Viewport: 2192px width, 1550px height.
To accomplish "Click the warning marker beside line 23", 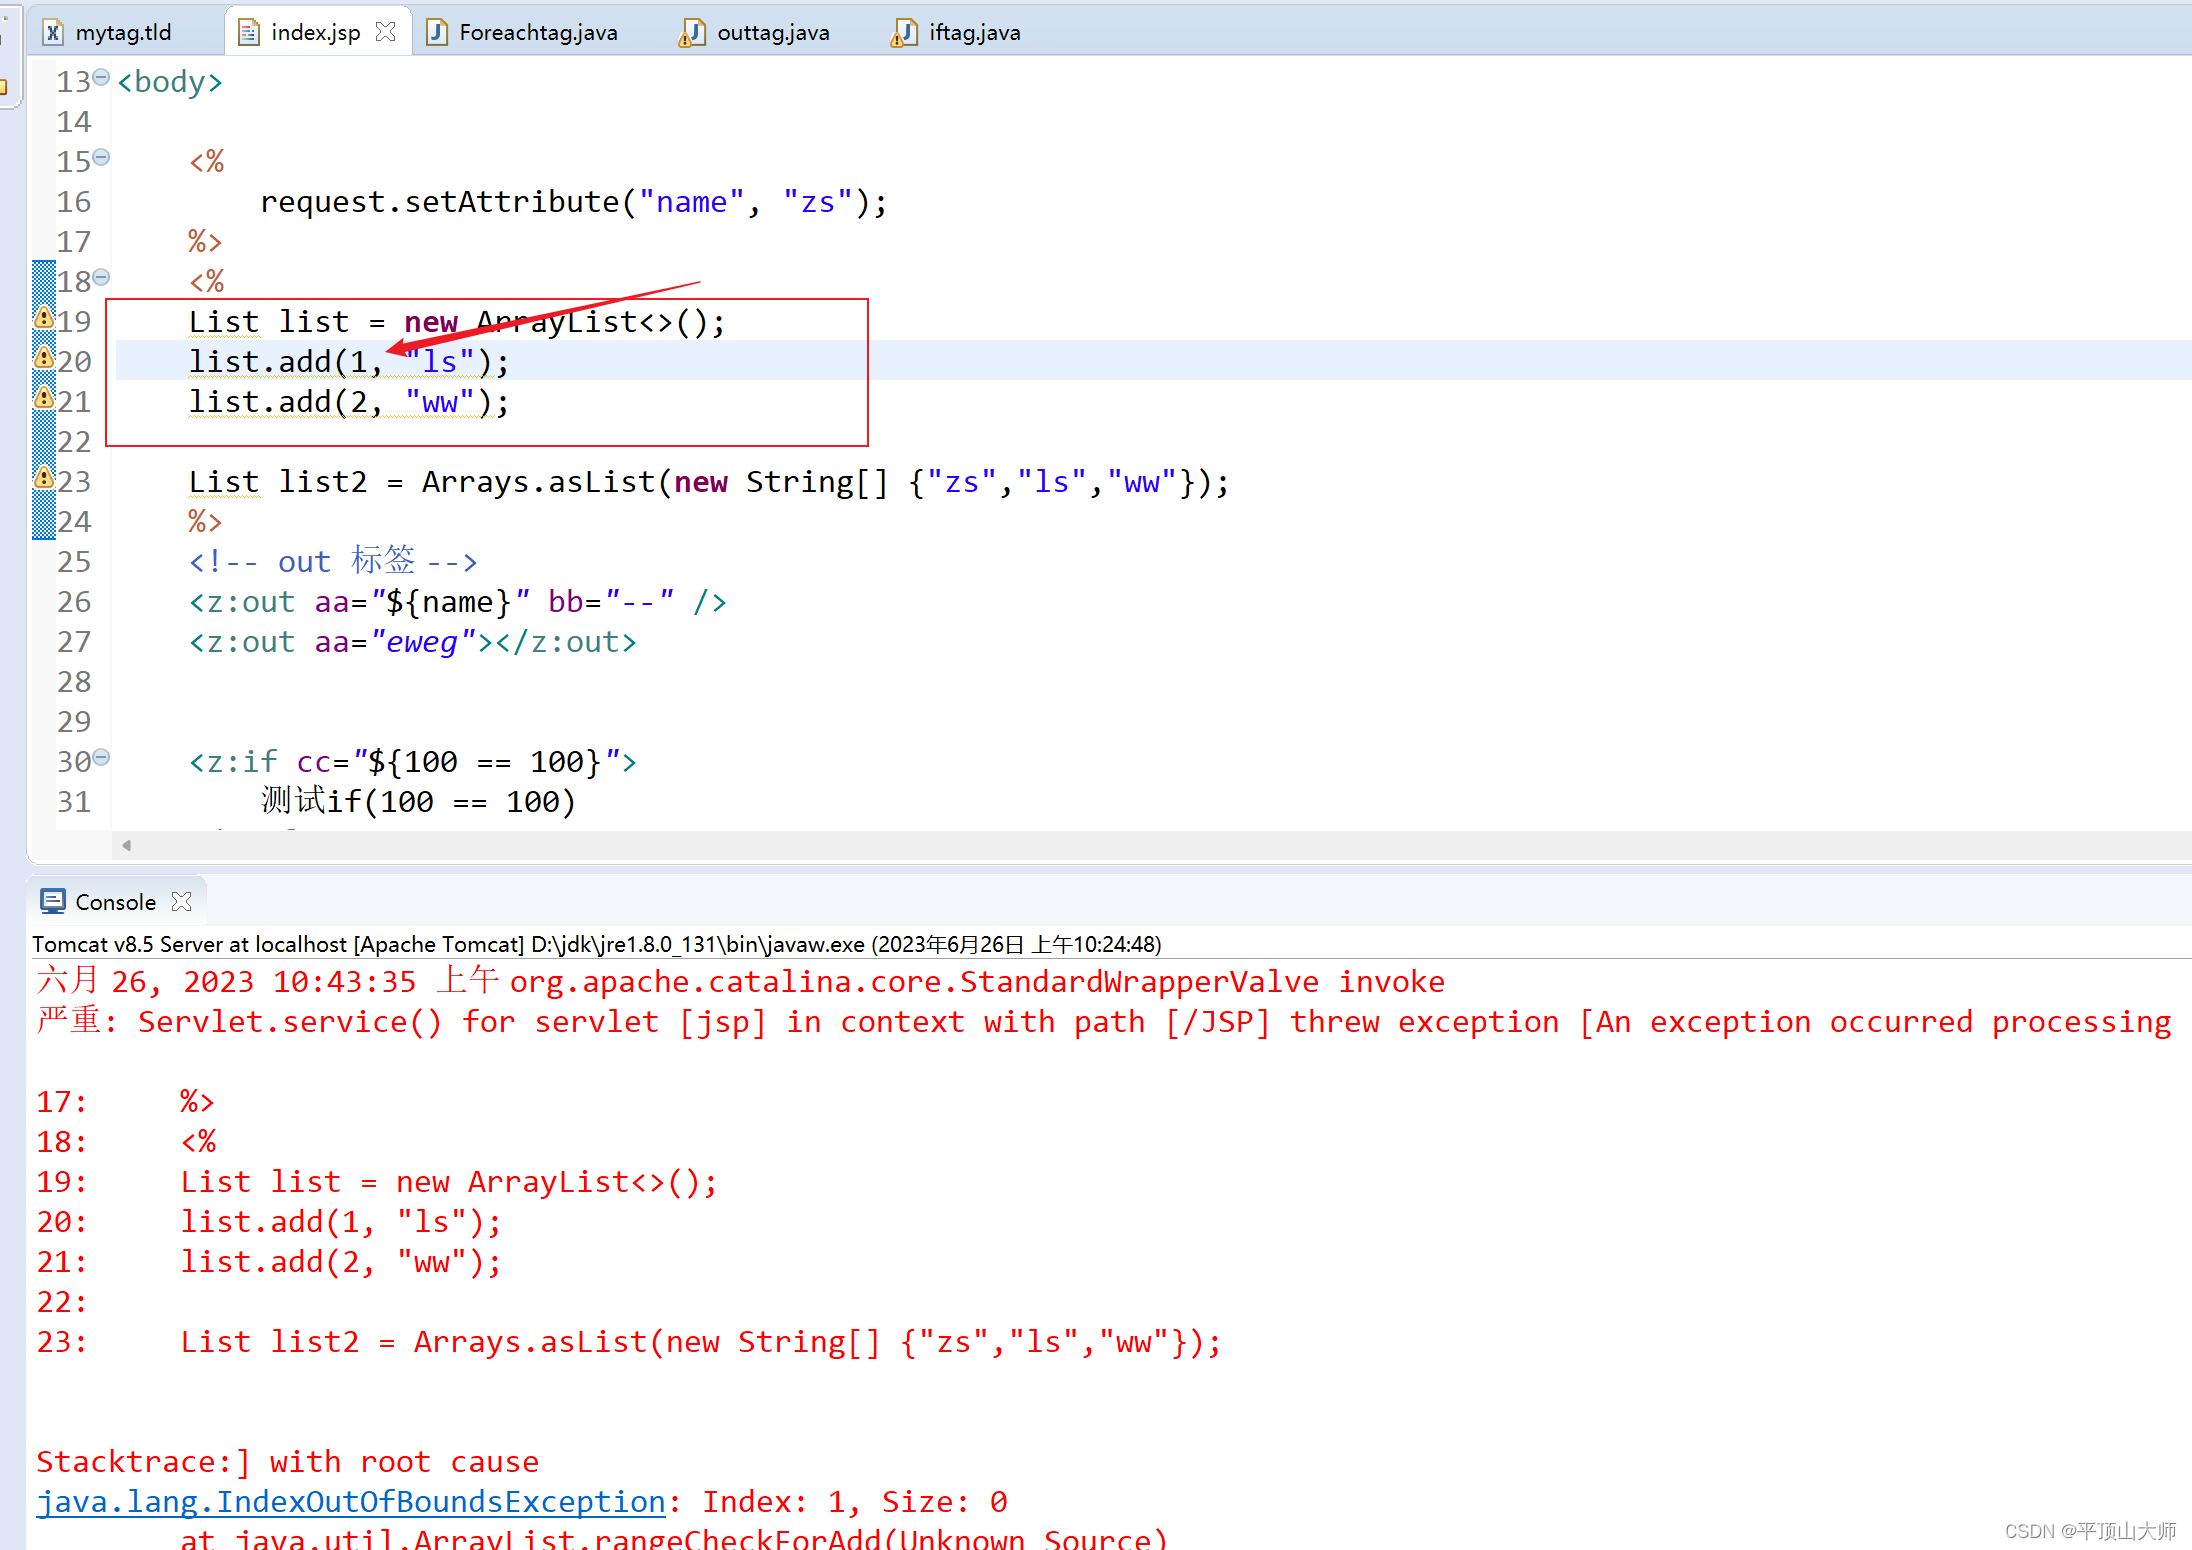I will click(x=43, y=478).
